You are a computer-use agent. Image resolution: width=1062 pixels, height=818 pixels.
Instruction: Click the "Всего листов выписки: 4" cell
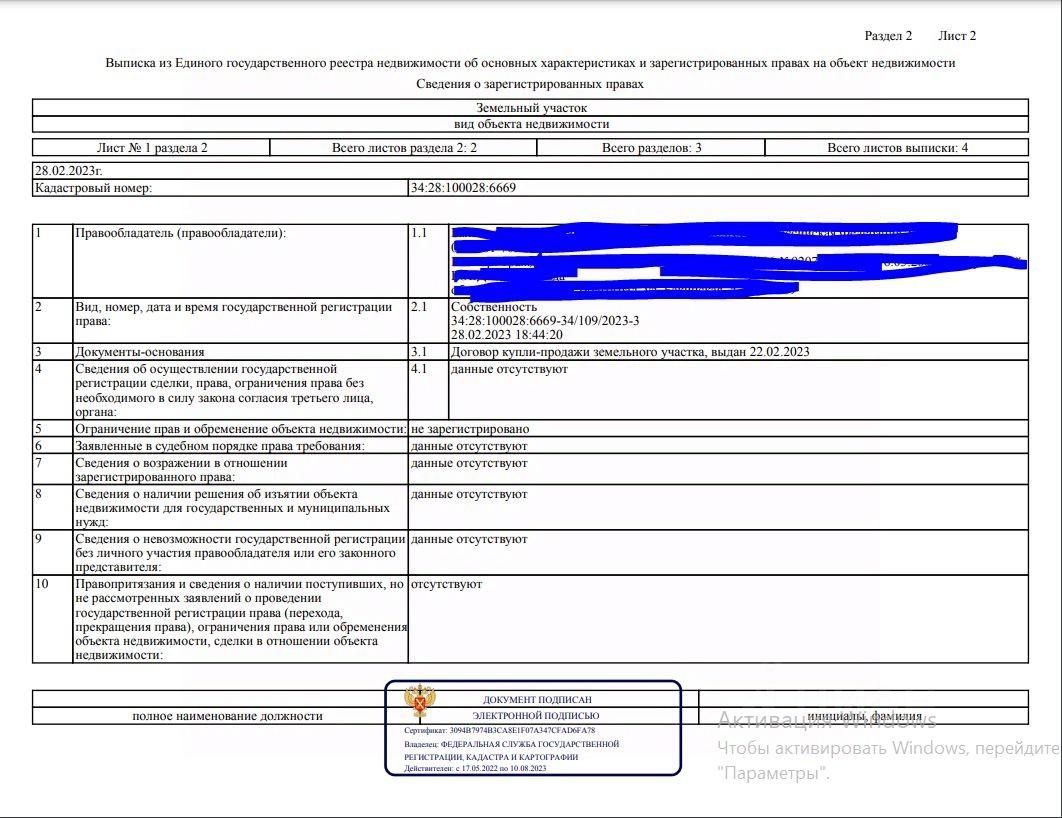click(897, 148)
